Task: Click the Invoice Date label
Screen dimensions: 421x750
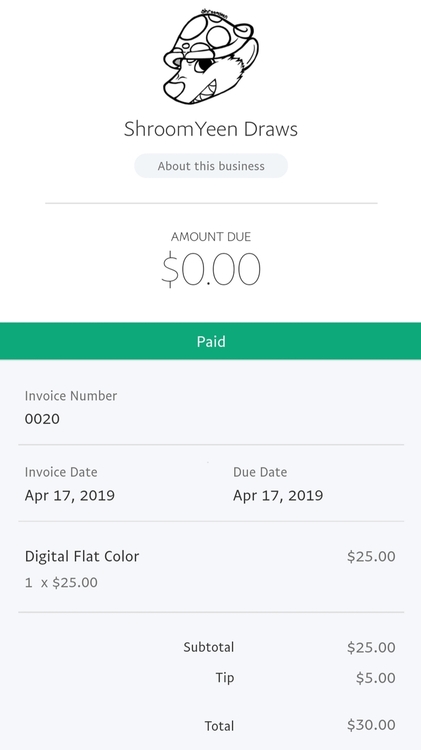Action: (x=61, y=472)
